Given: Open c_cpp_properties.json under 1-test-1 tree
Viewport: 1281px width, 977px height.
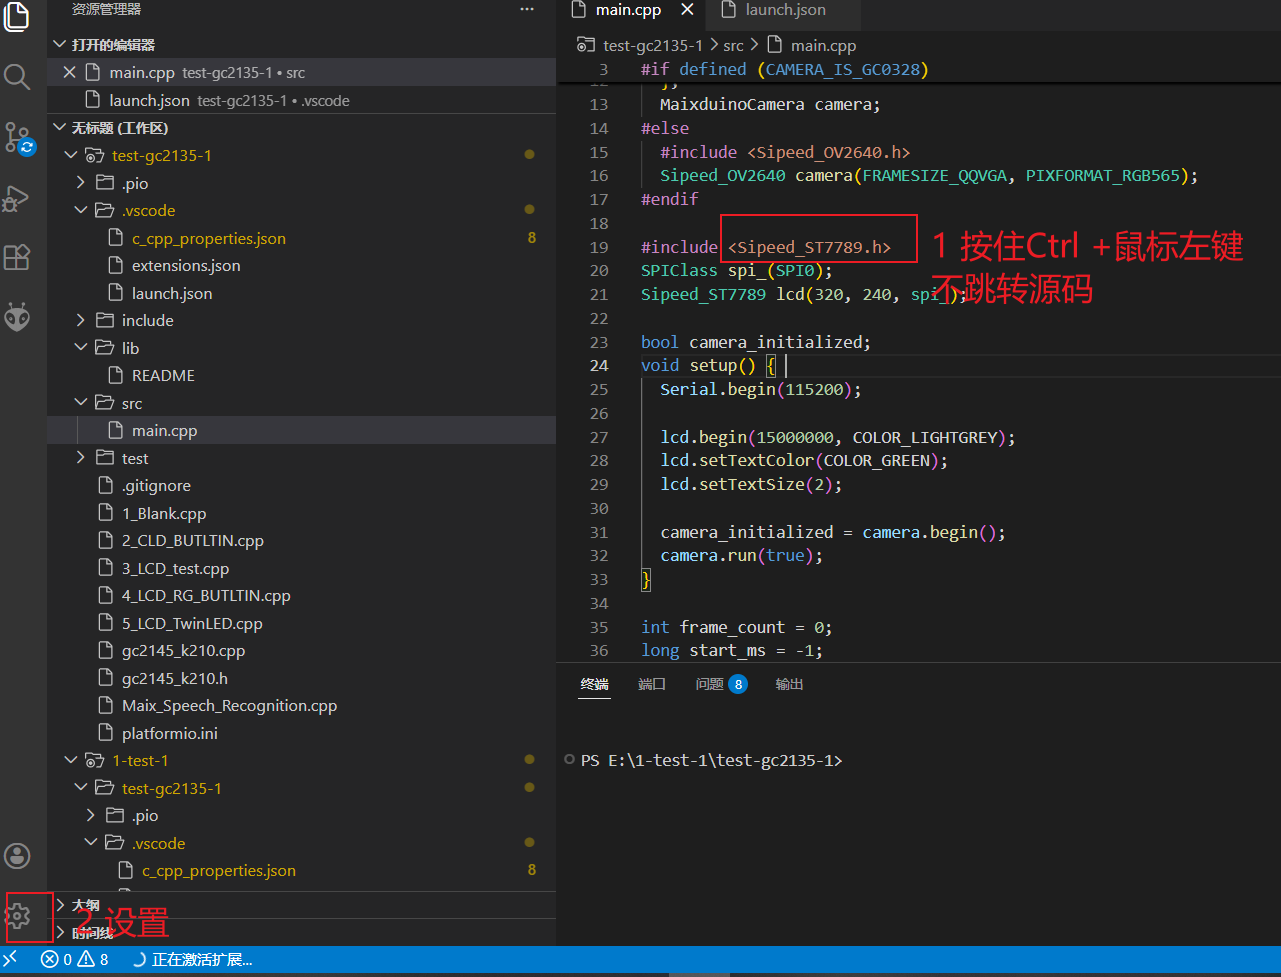Looking at the screenshot, I should (x=301, y=871).
